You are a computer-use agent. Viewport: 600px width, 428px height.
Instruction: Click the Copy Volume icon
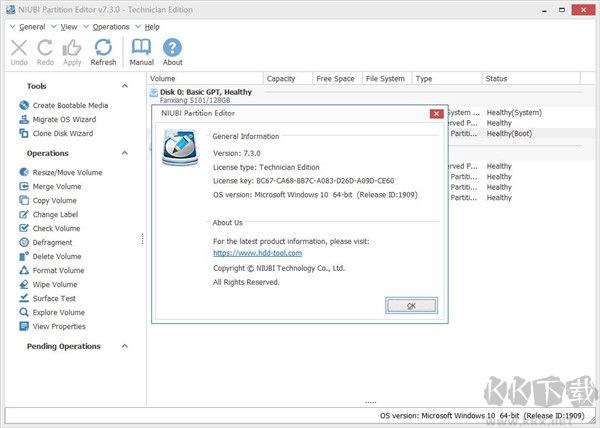[24, 200]
